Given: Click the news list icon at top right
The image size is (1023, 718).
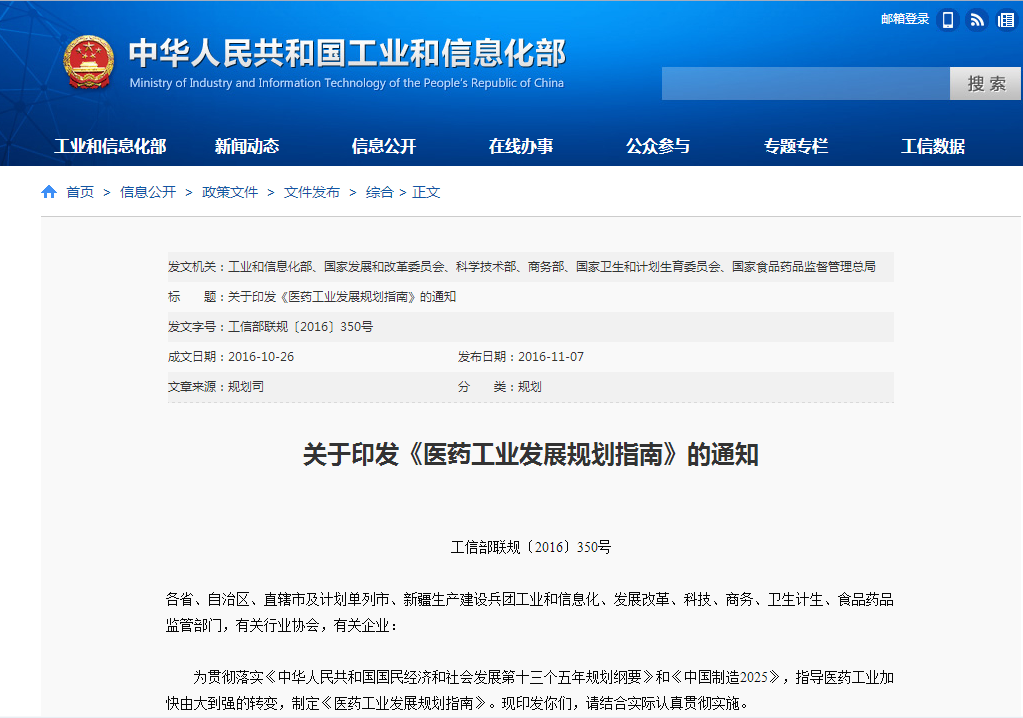Looking at the screenshot, I should coord(1005,20).
